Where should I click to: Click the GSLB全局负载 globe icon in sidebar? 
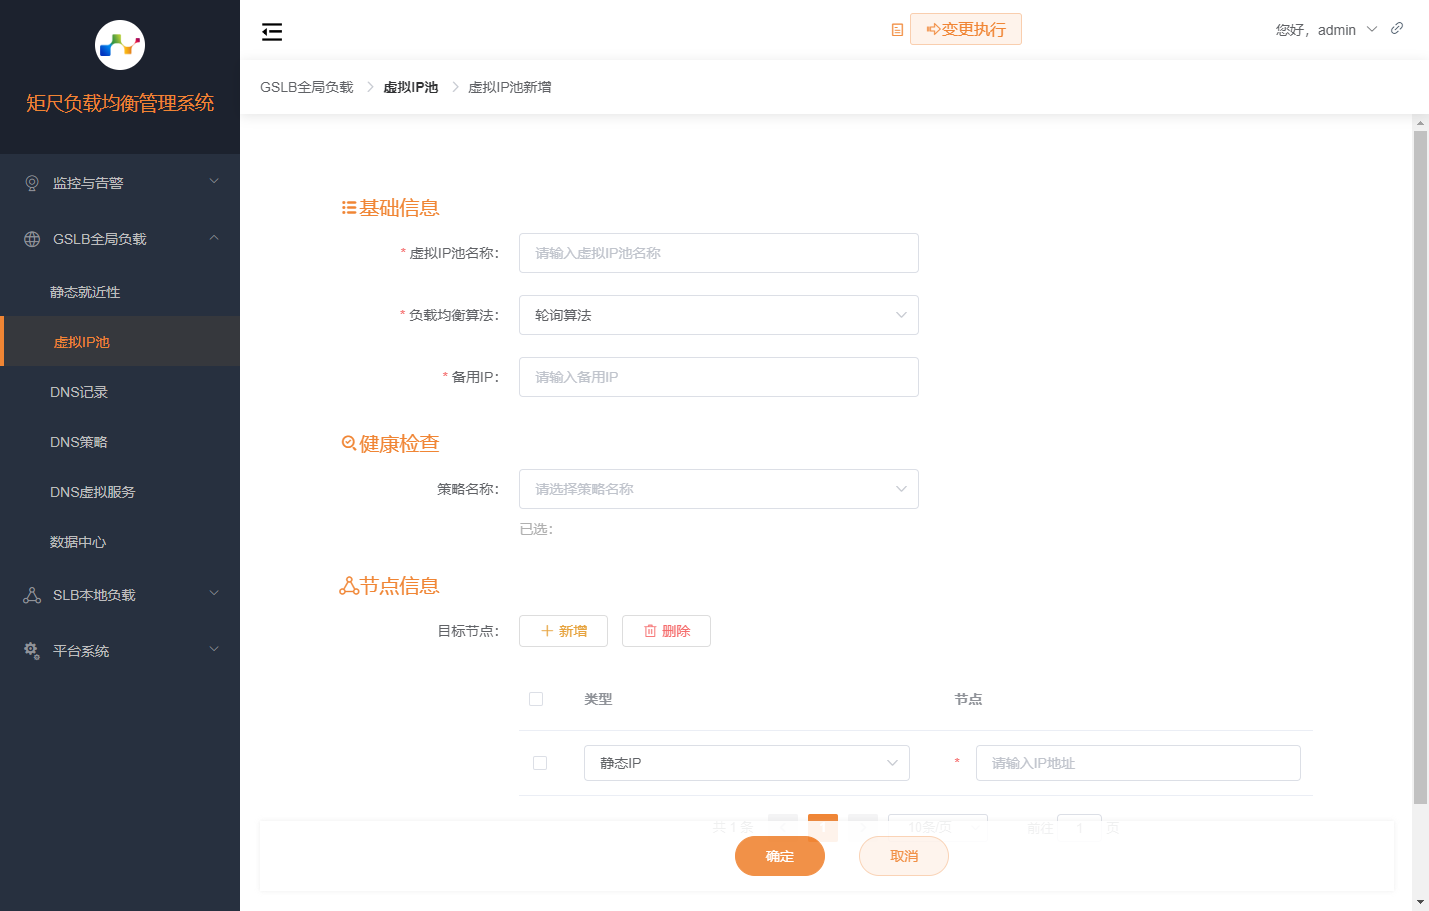point(30,238)
